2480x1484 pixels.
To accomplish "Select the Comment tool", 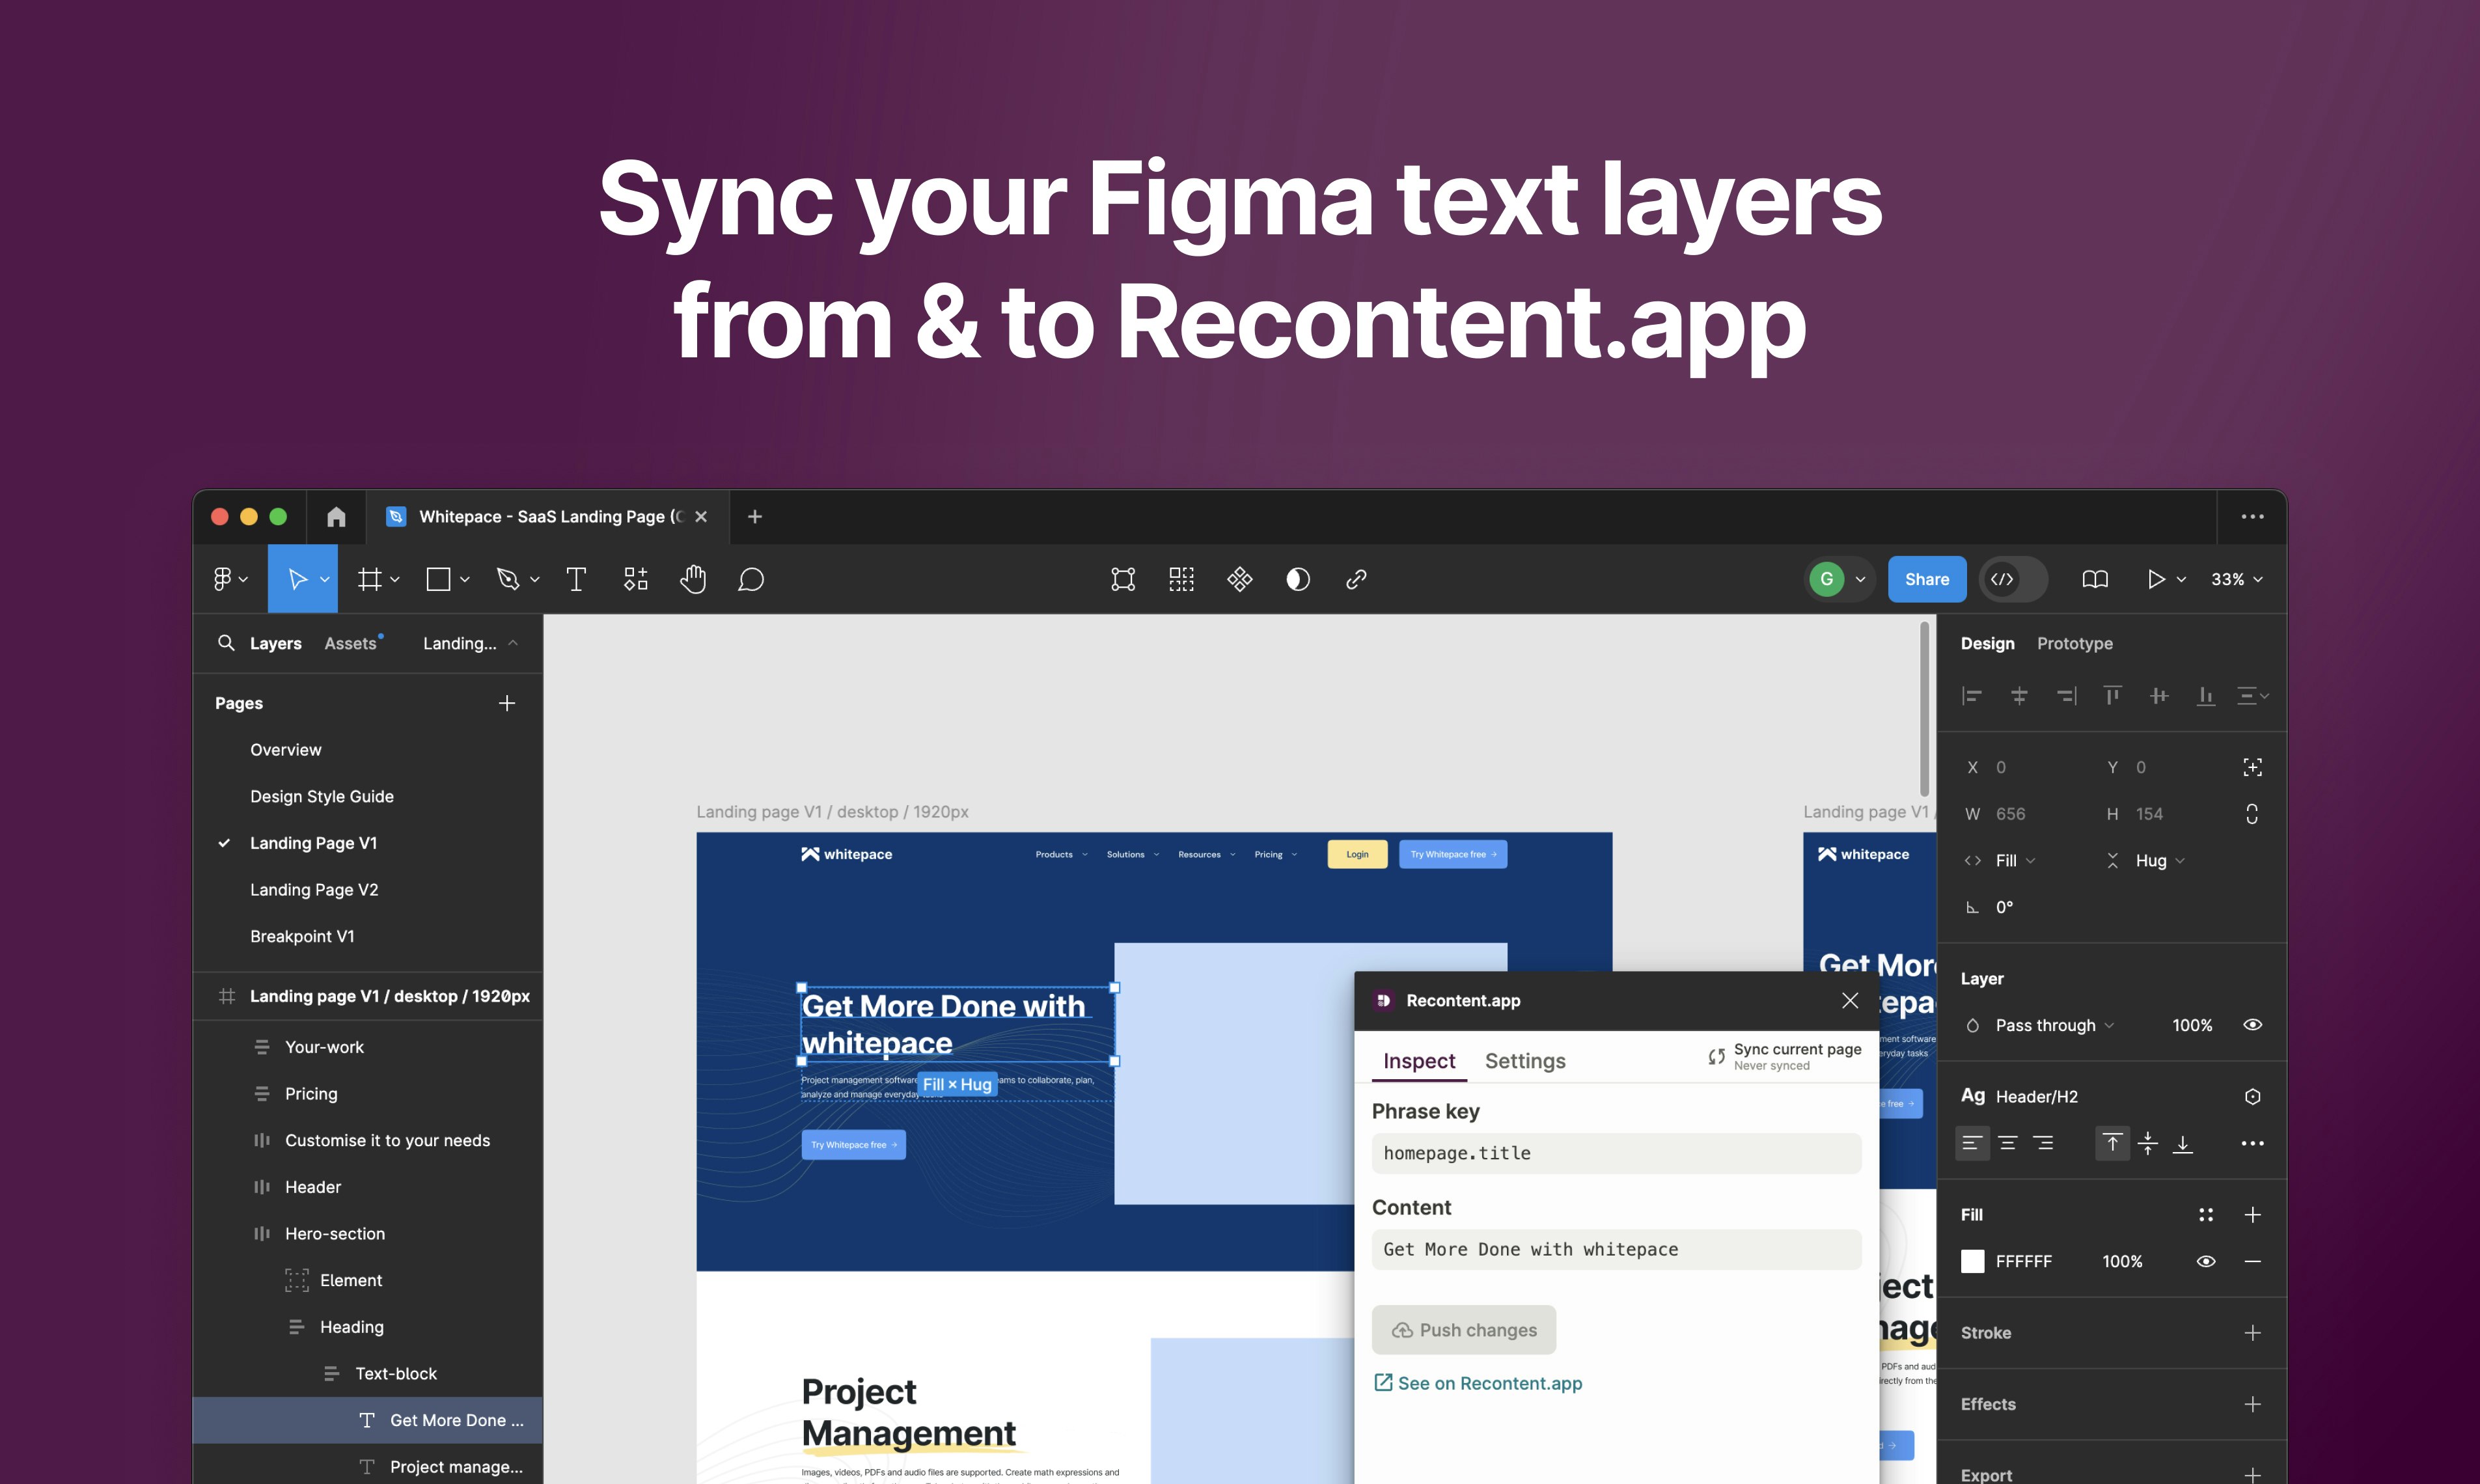I will [x=751, y=579].
